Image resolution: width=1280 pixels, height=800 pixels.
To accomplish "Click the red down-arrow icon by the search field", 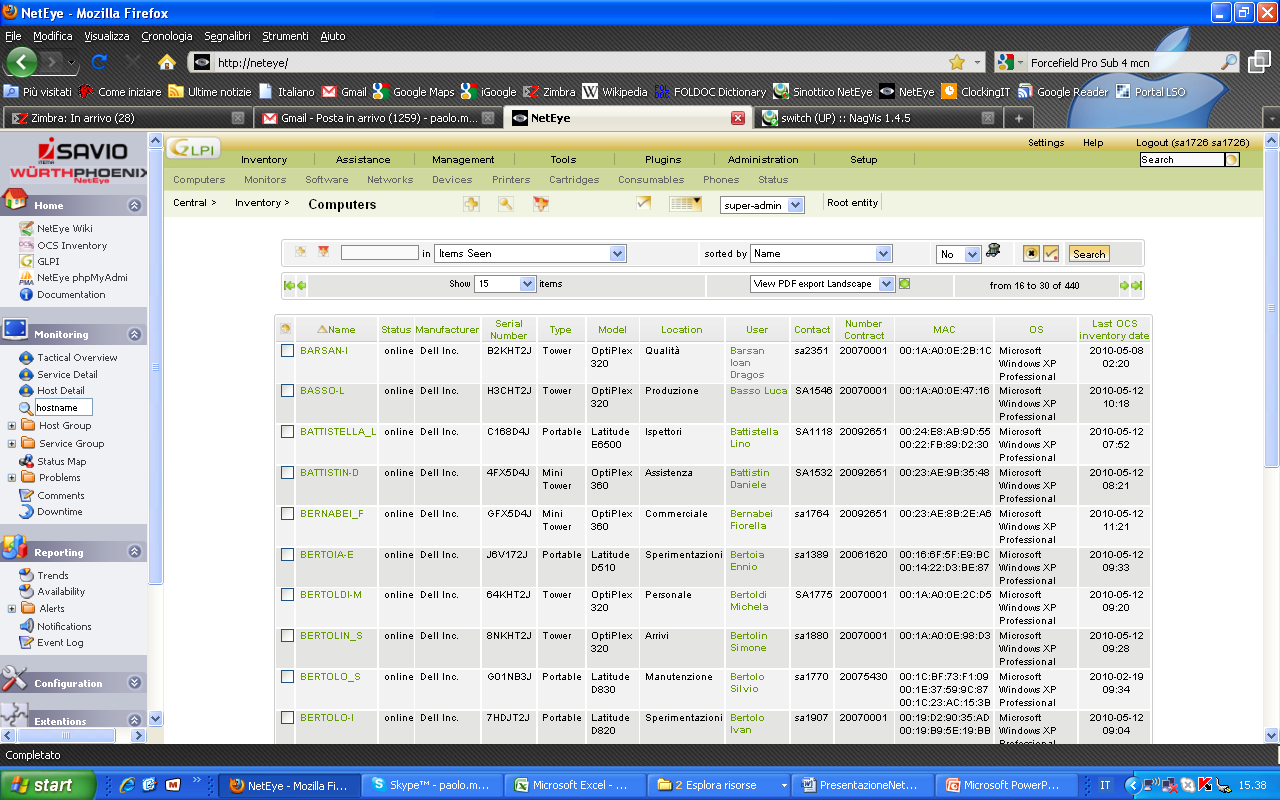I will click(323, 252).
